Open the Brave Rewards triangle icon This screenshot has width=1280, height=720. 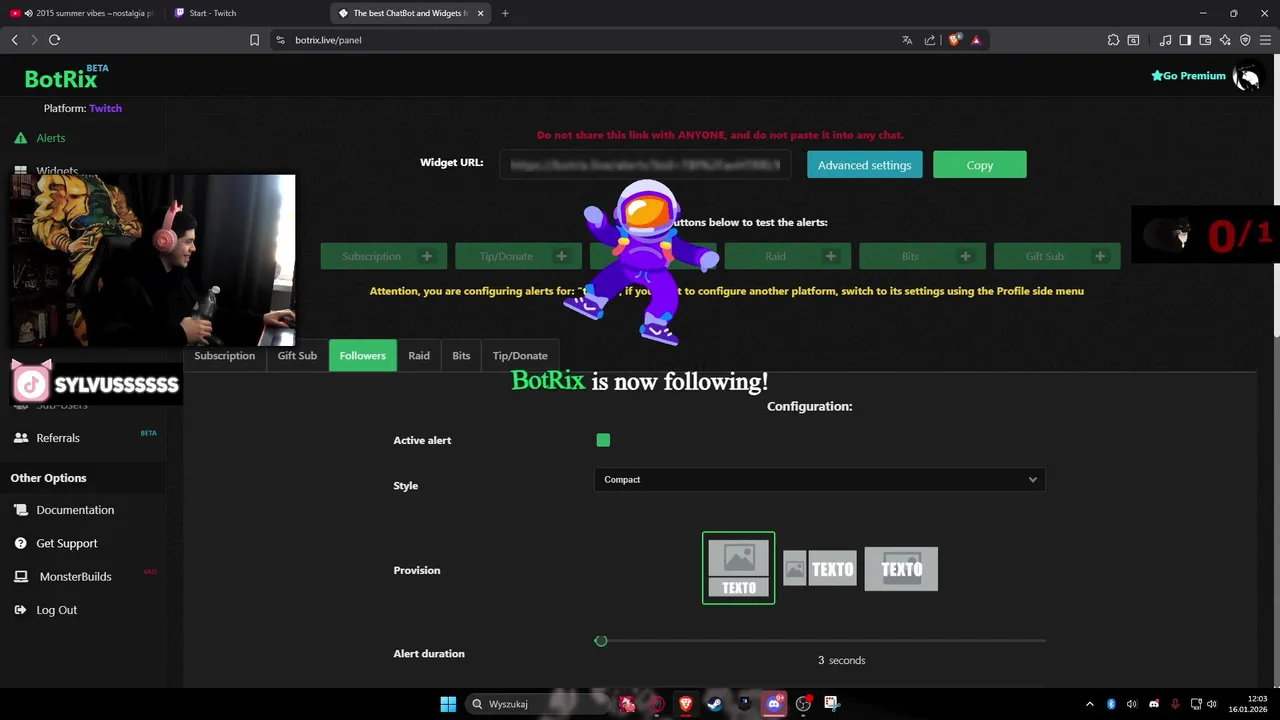click(x=976, y=40)
